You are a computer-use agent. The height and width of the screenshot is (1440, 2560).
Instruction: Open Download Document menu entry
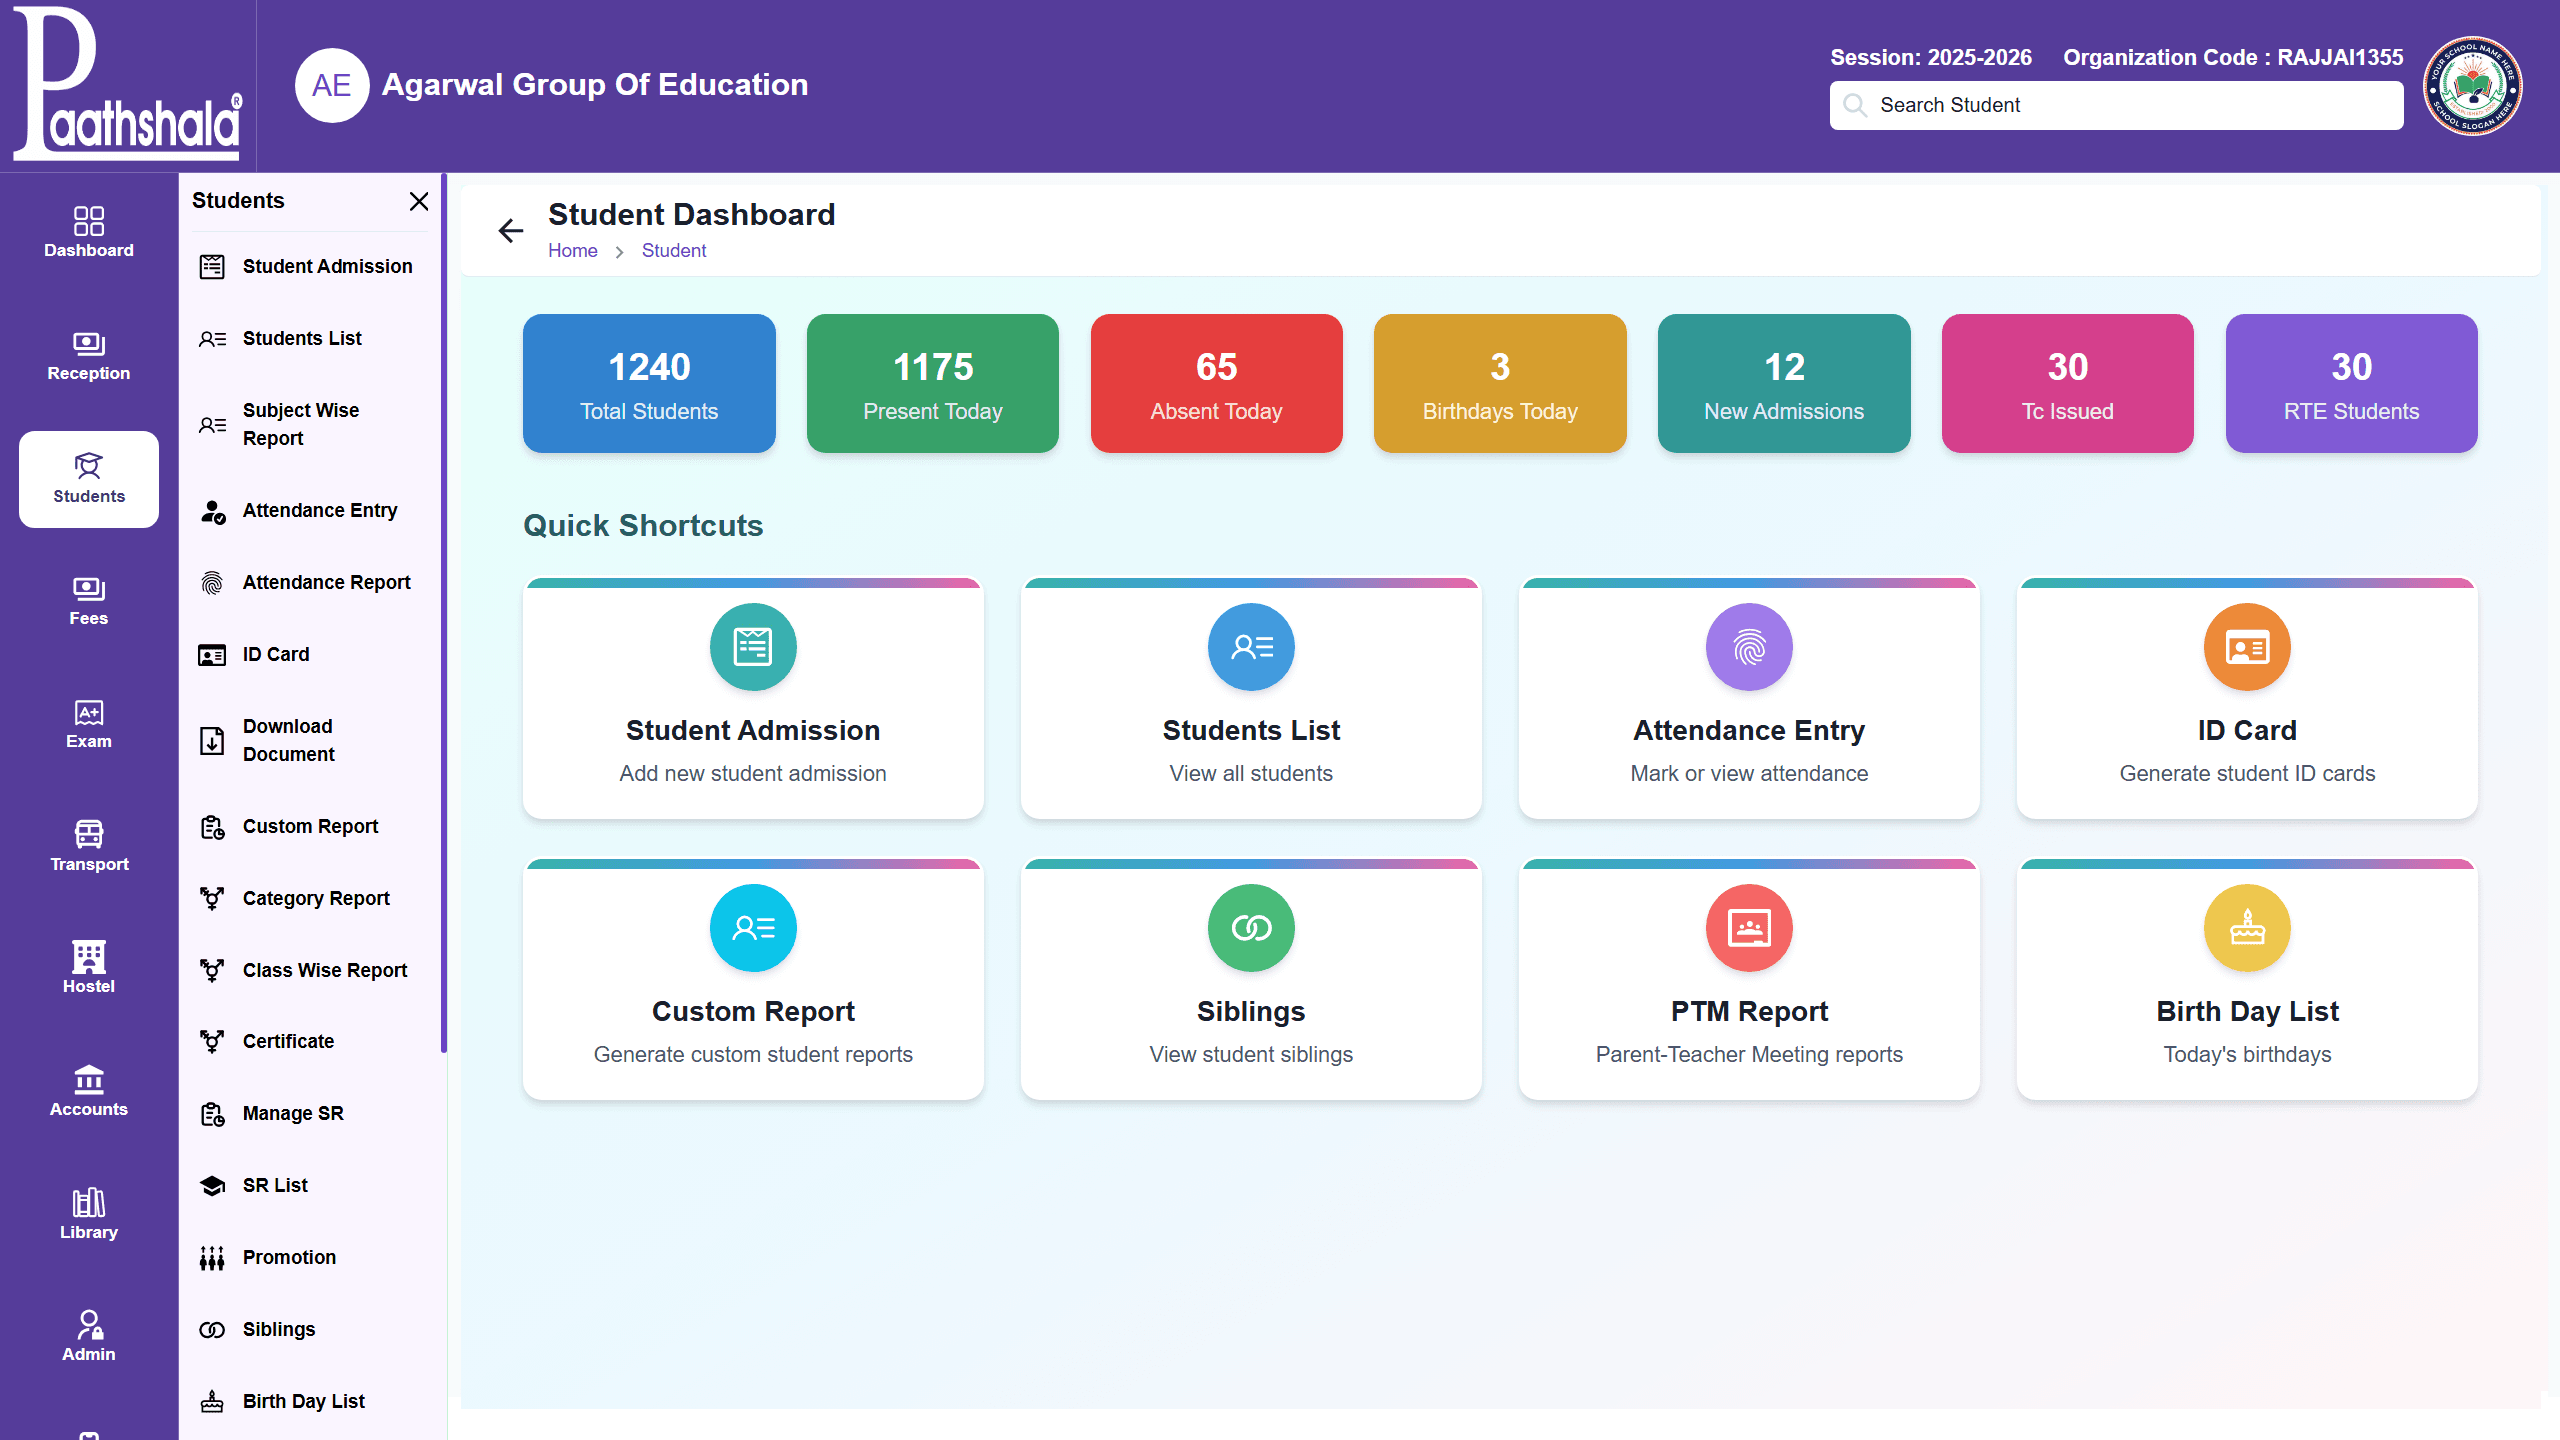point(288,740)
